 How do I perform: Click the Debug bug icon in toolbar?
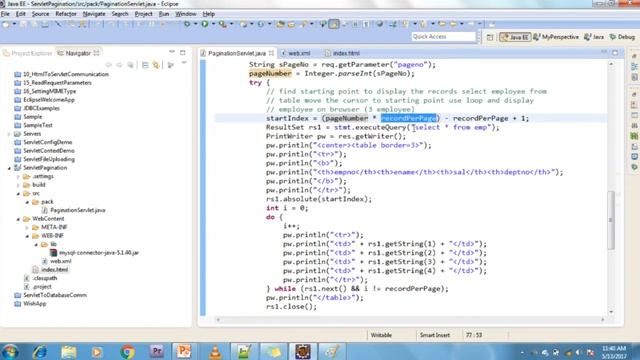(x=187, y=24)
